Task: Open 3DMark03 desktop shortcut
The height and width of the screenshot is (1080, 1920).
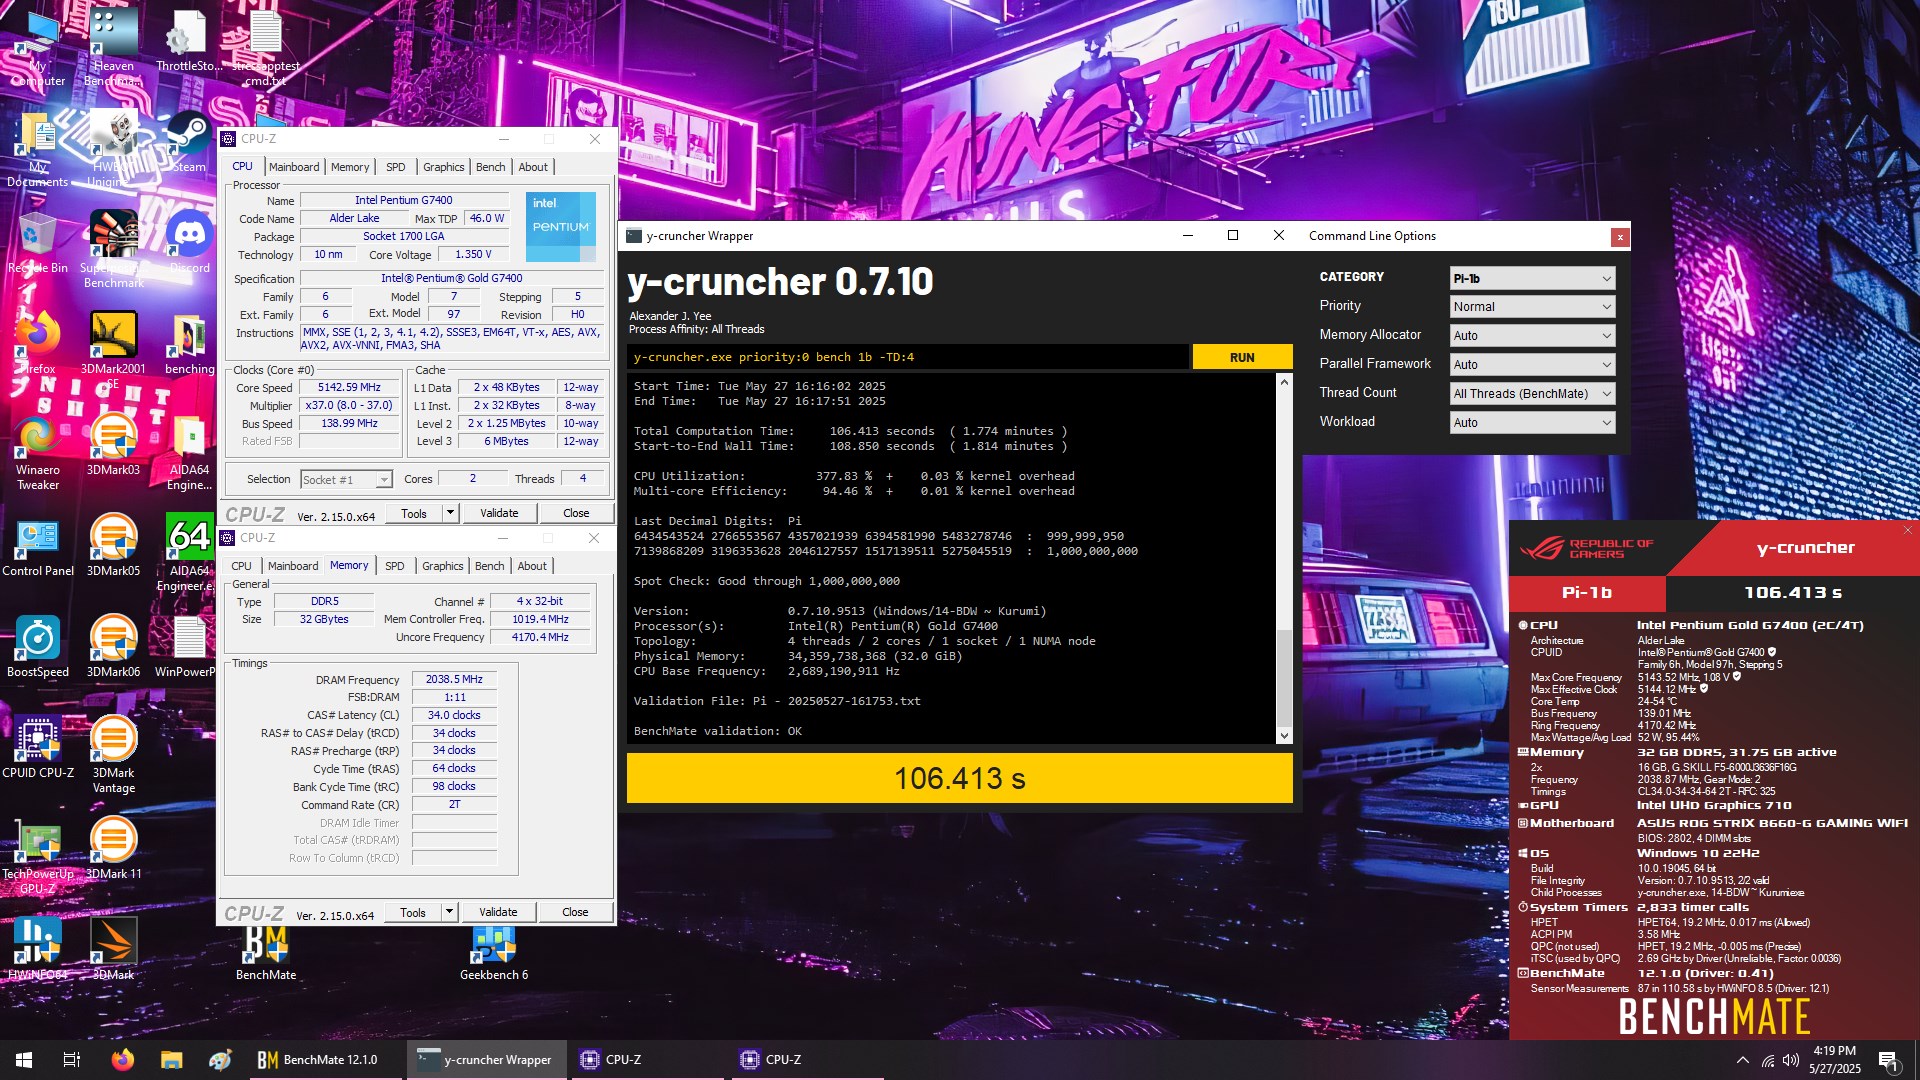Action: [113, 445]
